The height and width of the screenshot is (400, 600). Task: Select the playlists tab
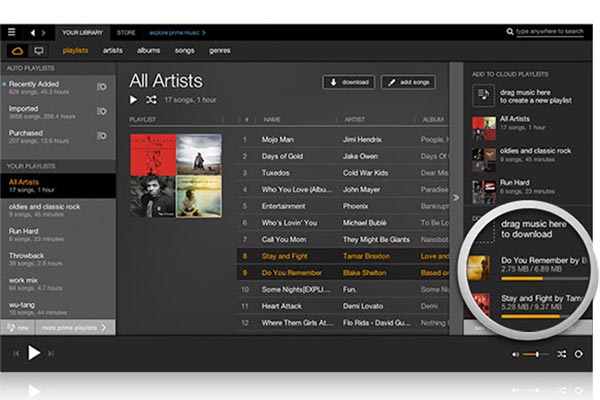point(75,51)
